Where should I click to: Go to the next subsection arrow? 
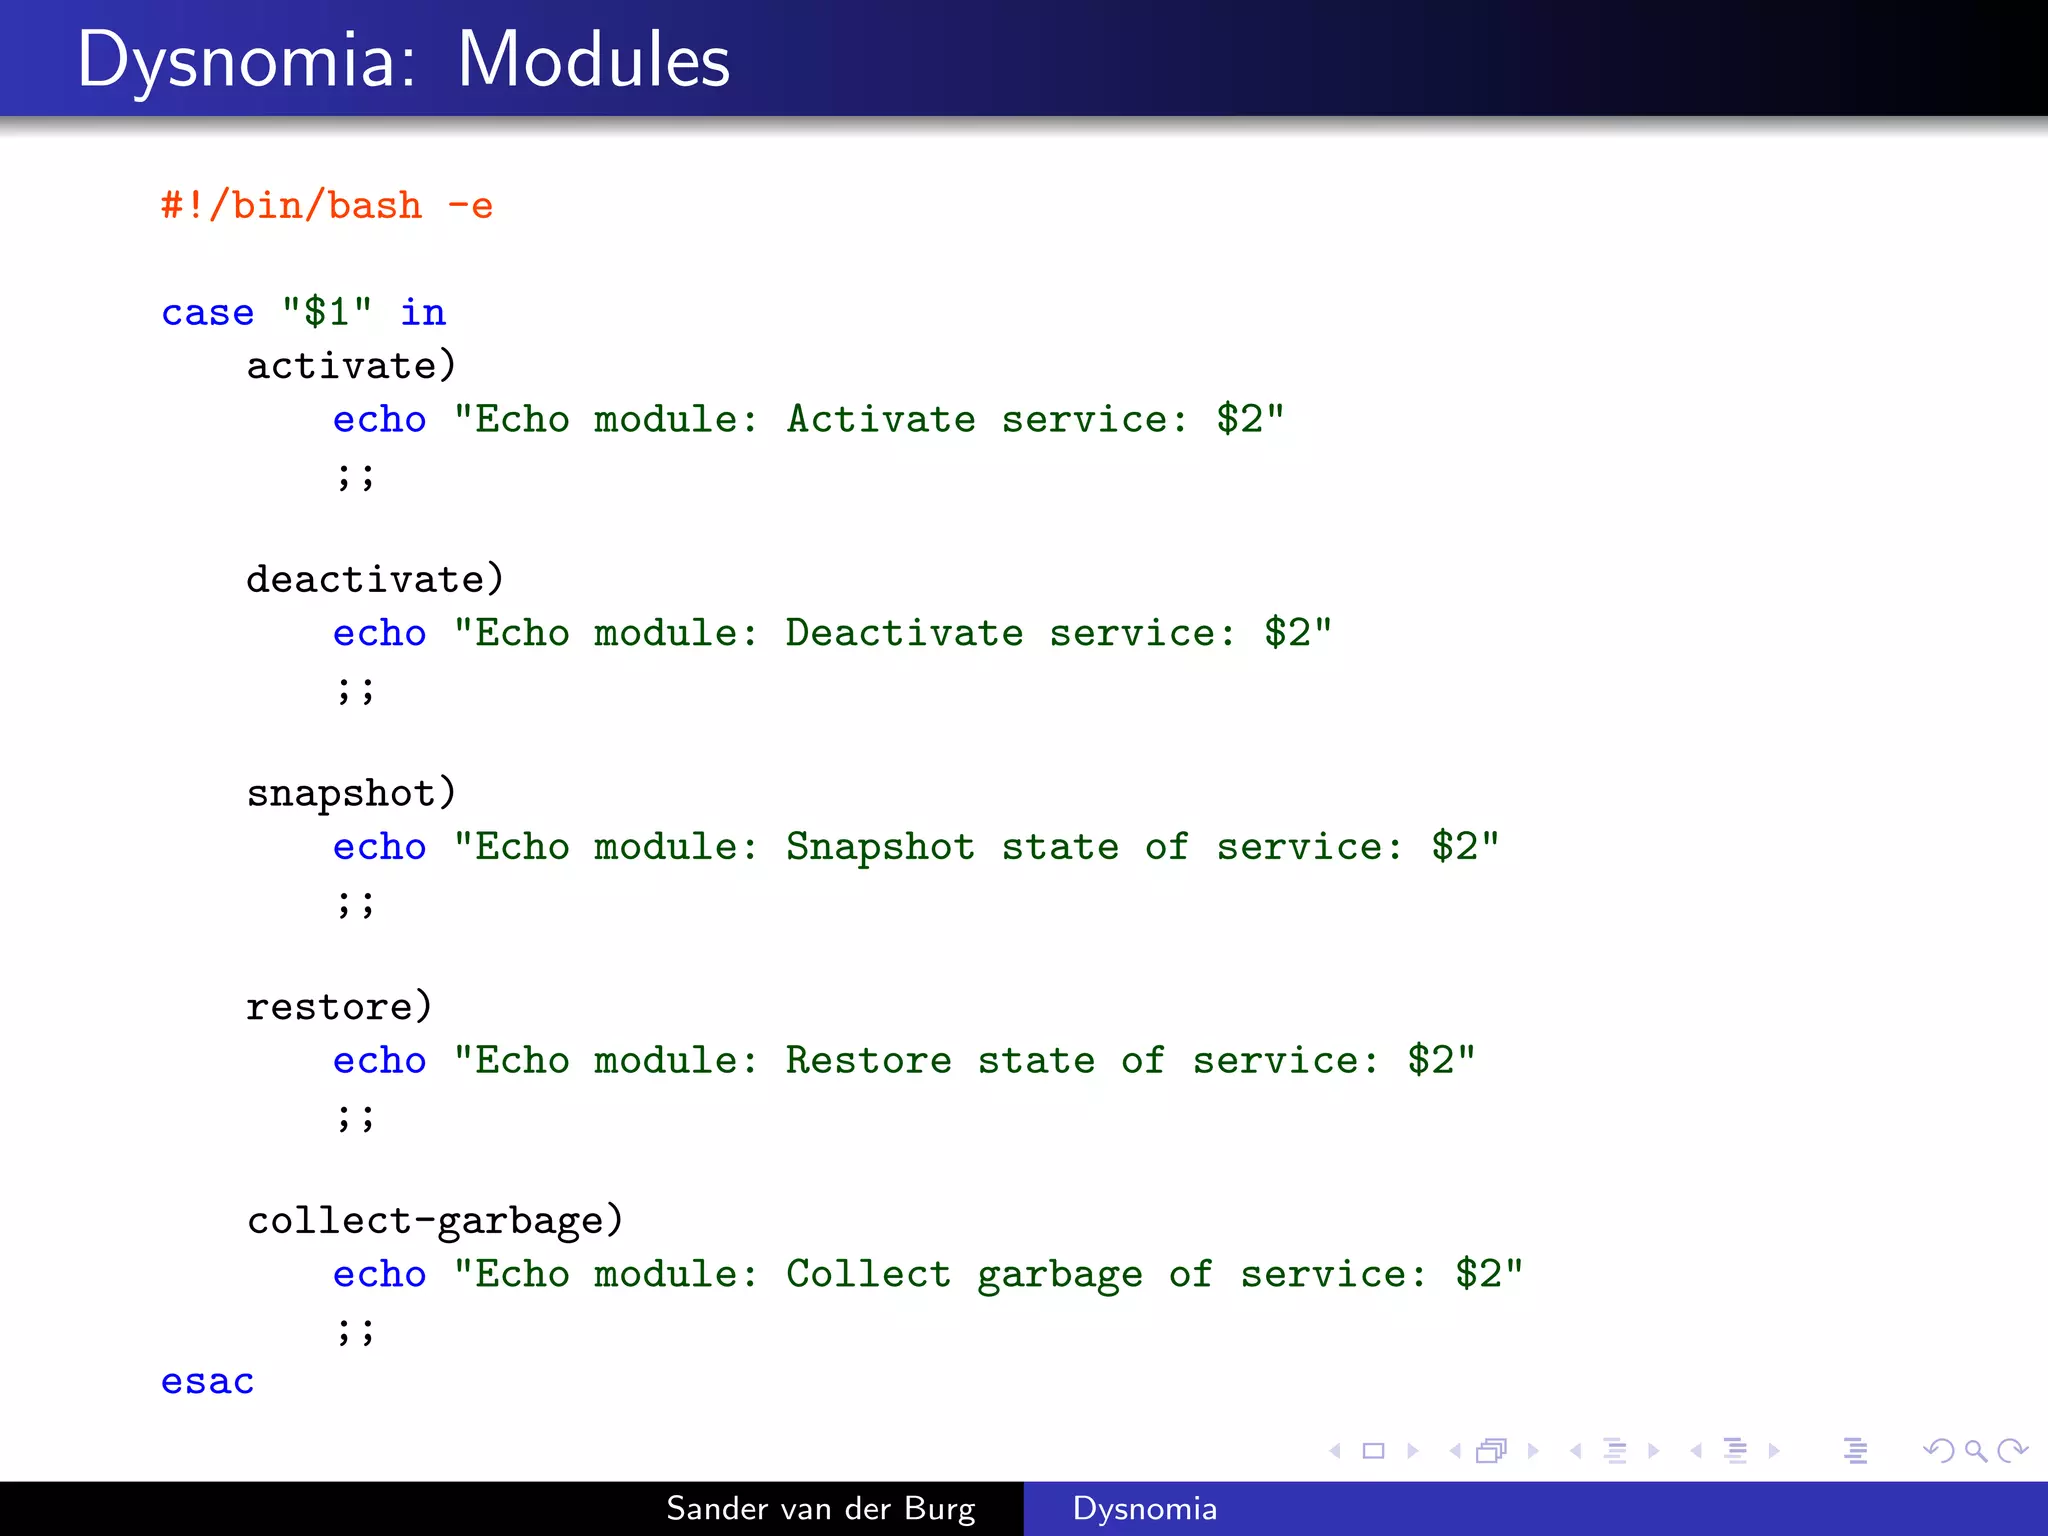[x=1654, y=1451]
